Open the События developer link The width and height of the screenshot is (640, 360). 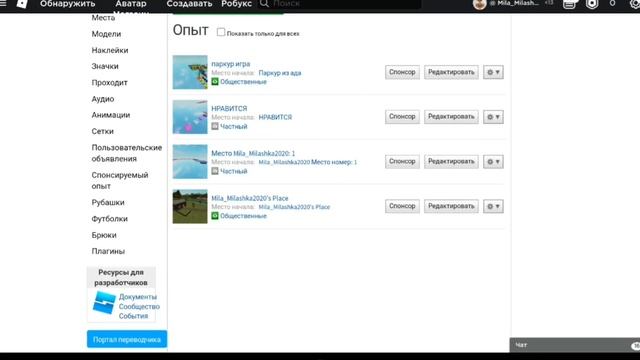point(133,316)
